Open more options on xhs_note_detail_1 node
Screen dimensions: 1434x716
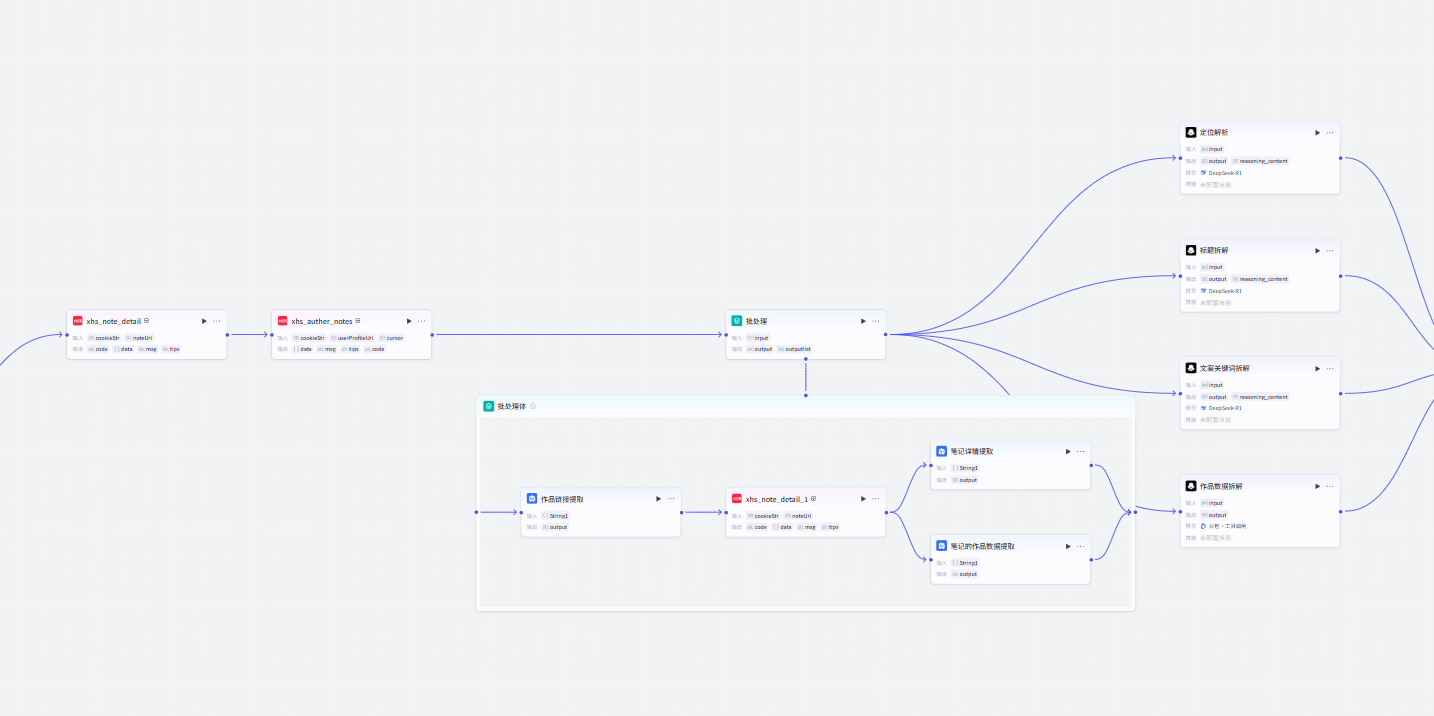tap(876, 498)
